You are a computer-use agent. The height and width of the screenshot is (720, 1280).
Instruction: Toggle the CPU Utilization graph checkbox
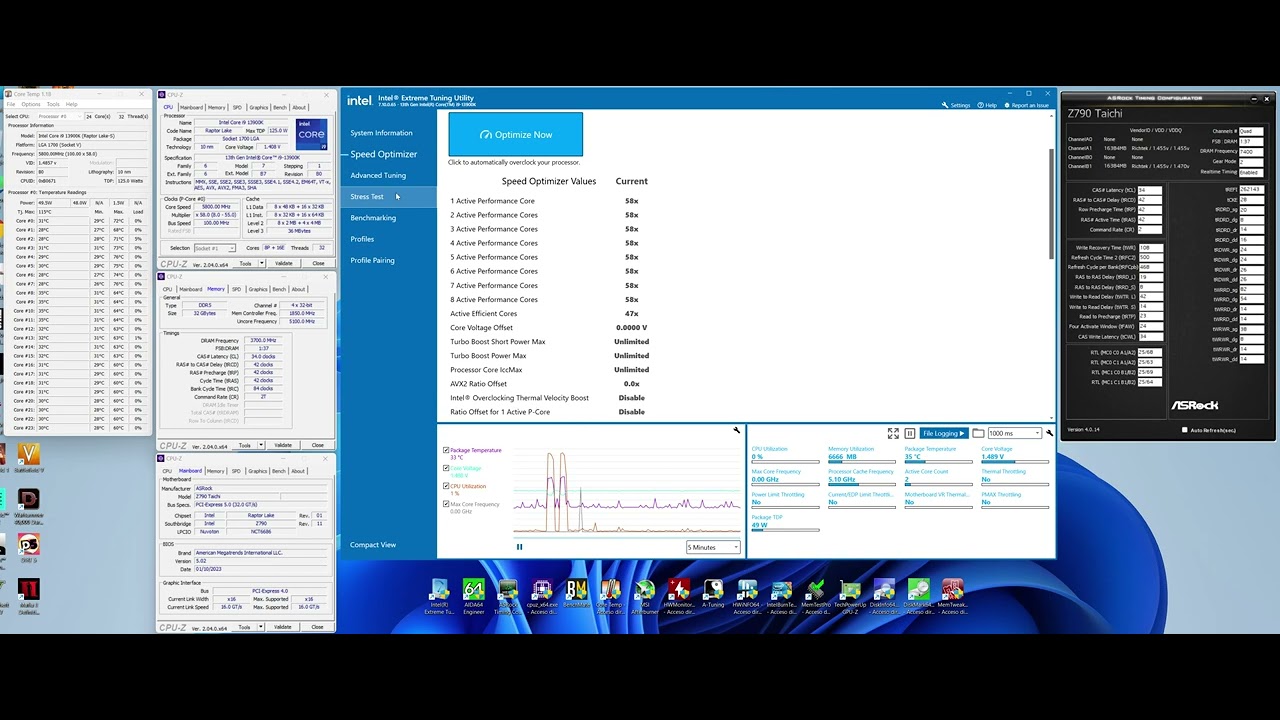pos(446,486)
